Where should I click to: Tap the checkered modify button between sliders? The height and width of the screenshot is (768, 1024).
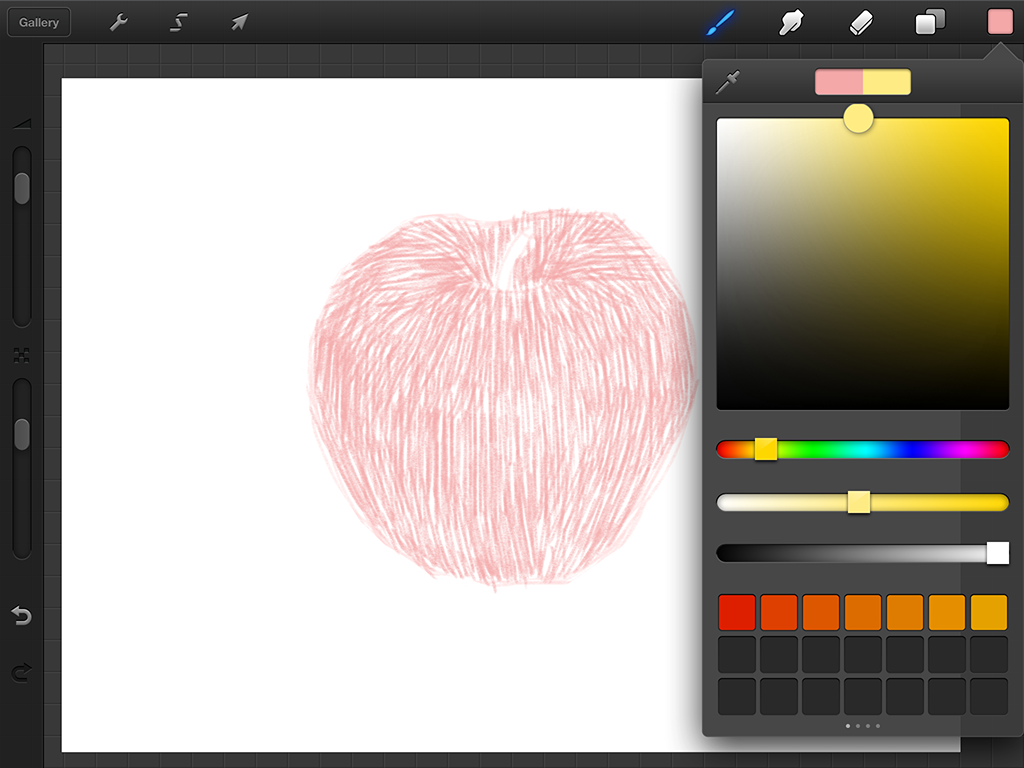click(22, 355)
